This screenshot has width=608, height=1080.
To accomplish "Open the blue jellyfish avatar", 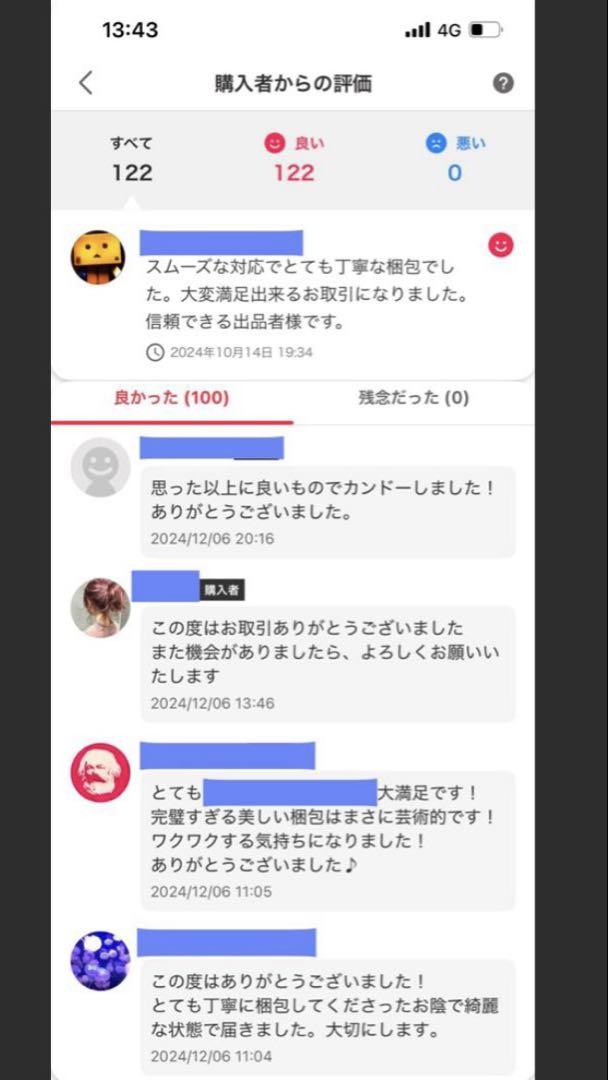I will point(101,961).
